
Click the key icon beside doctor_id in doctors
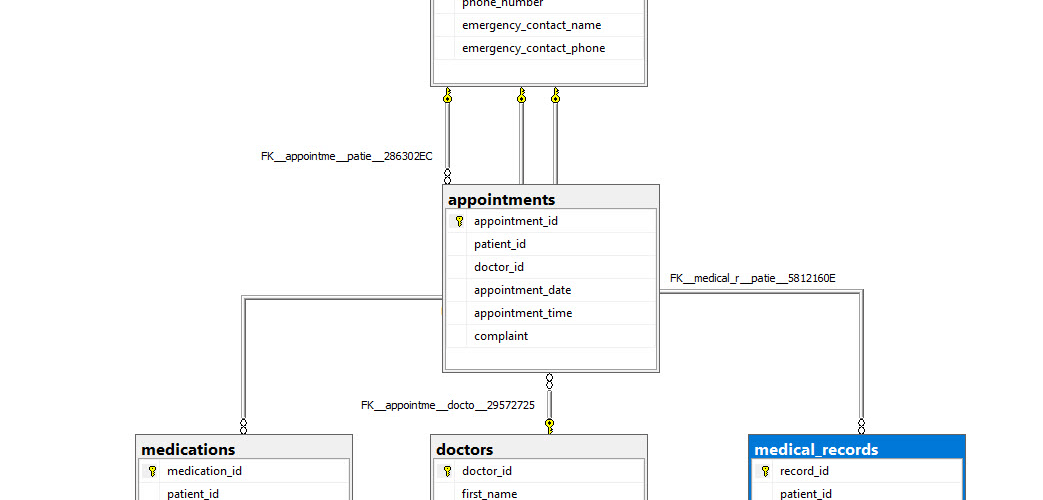point(447,471)
